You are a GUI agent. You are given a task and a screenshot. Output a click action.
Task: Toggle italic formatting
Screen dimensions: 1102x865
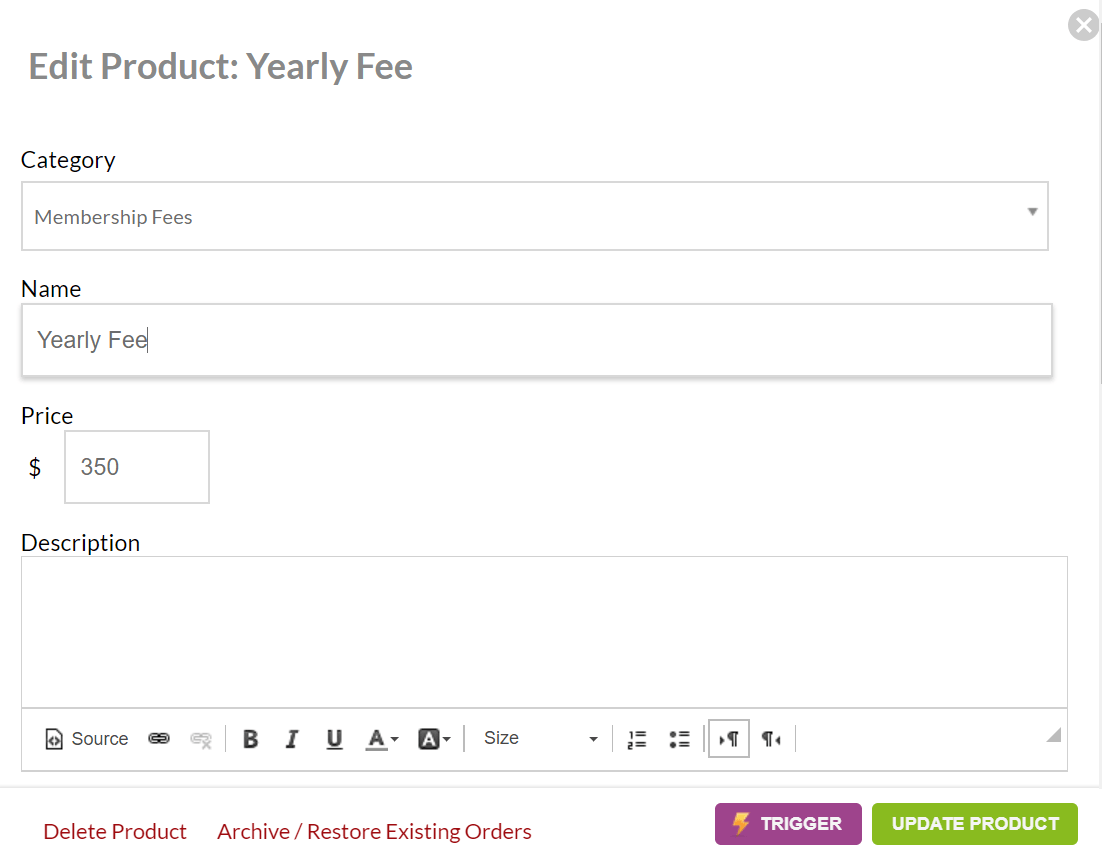(292, 739)
